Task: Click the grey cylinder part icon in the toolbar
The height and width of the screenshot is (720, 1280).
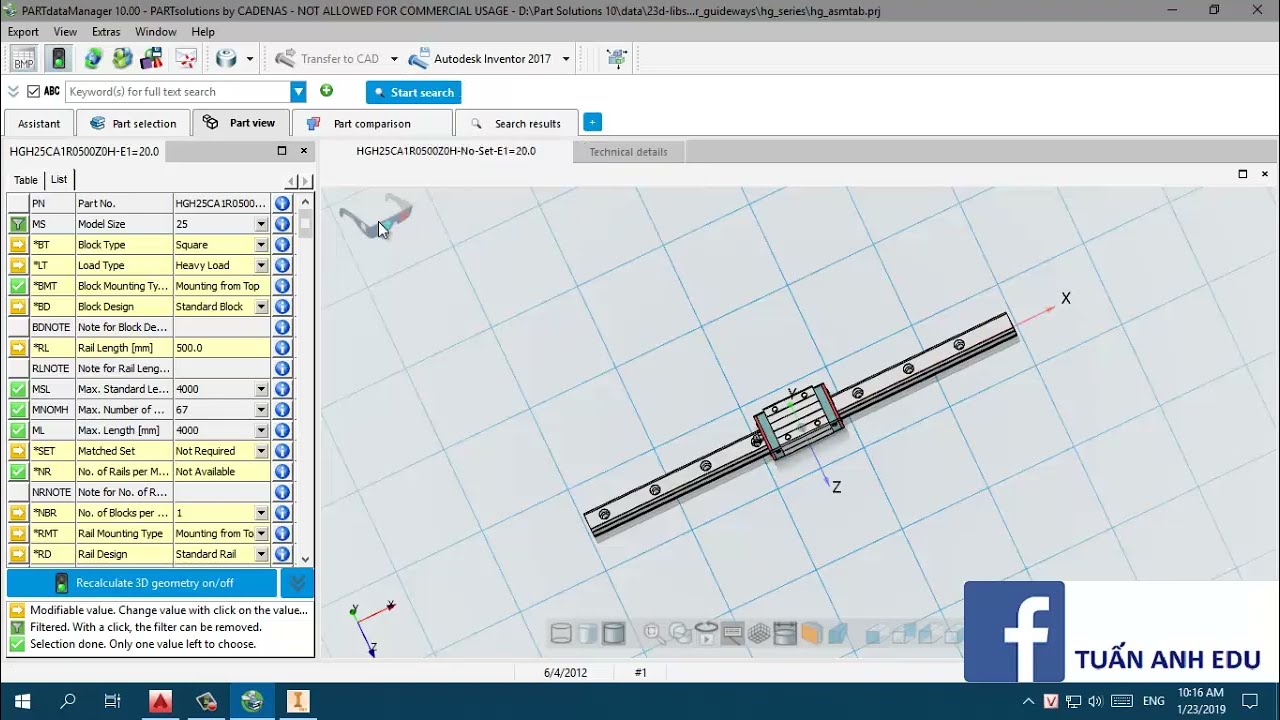Action: coord(227,59)
